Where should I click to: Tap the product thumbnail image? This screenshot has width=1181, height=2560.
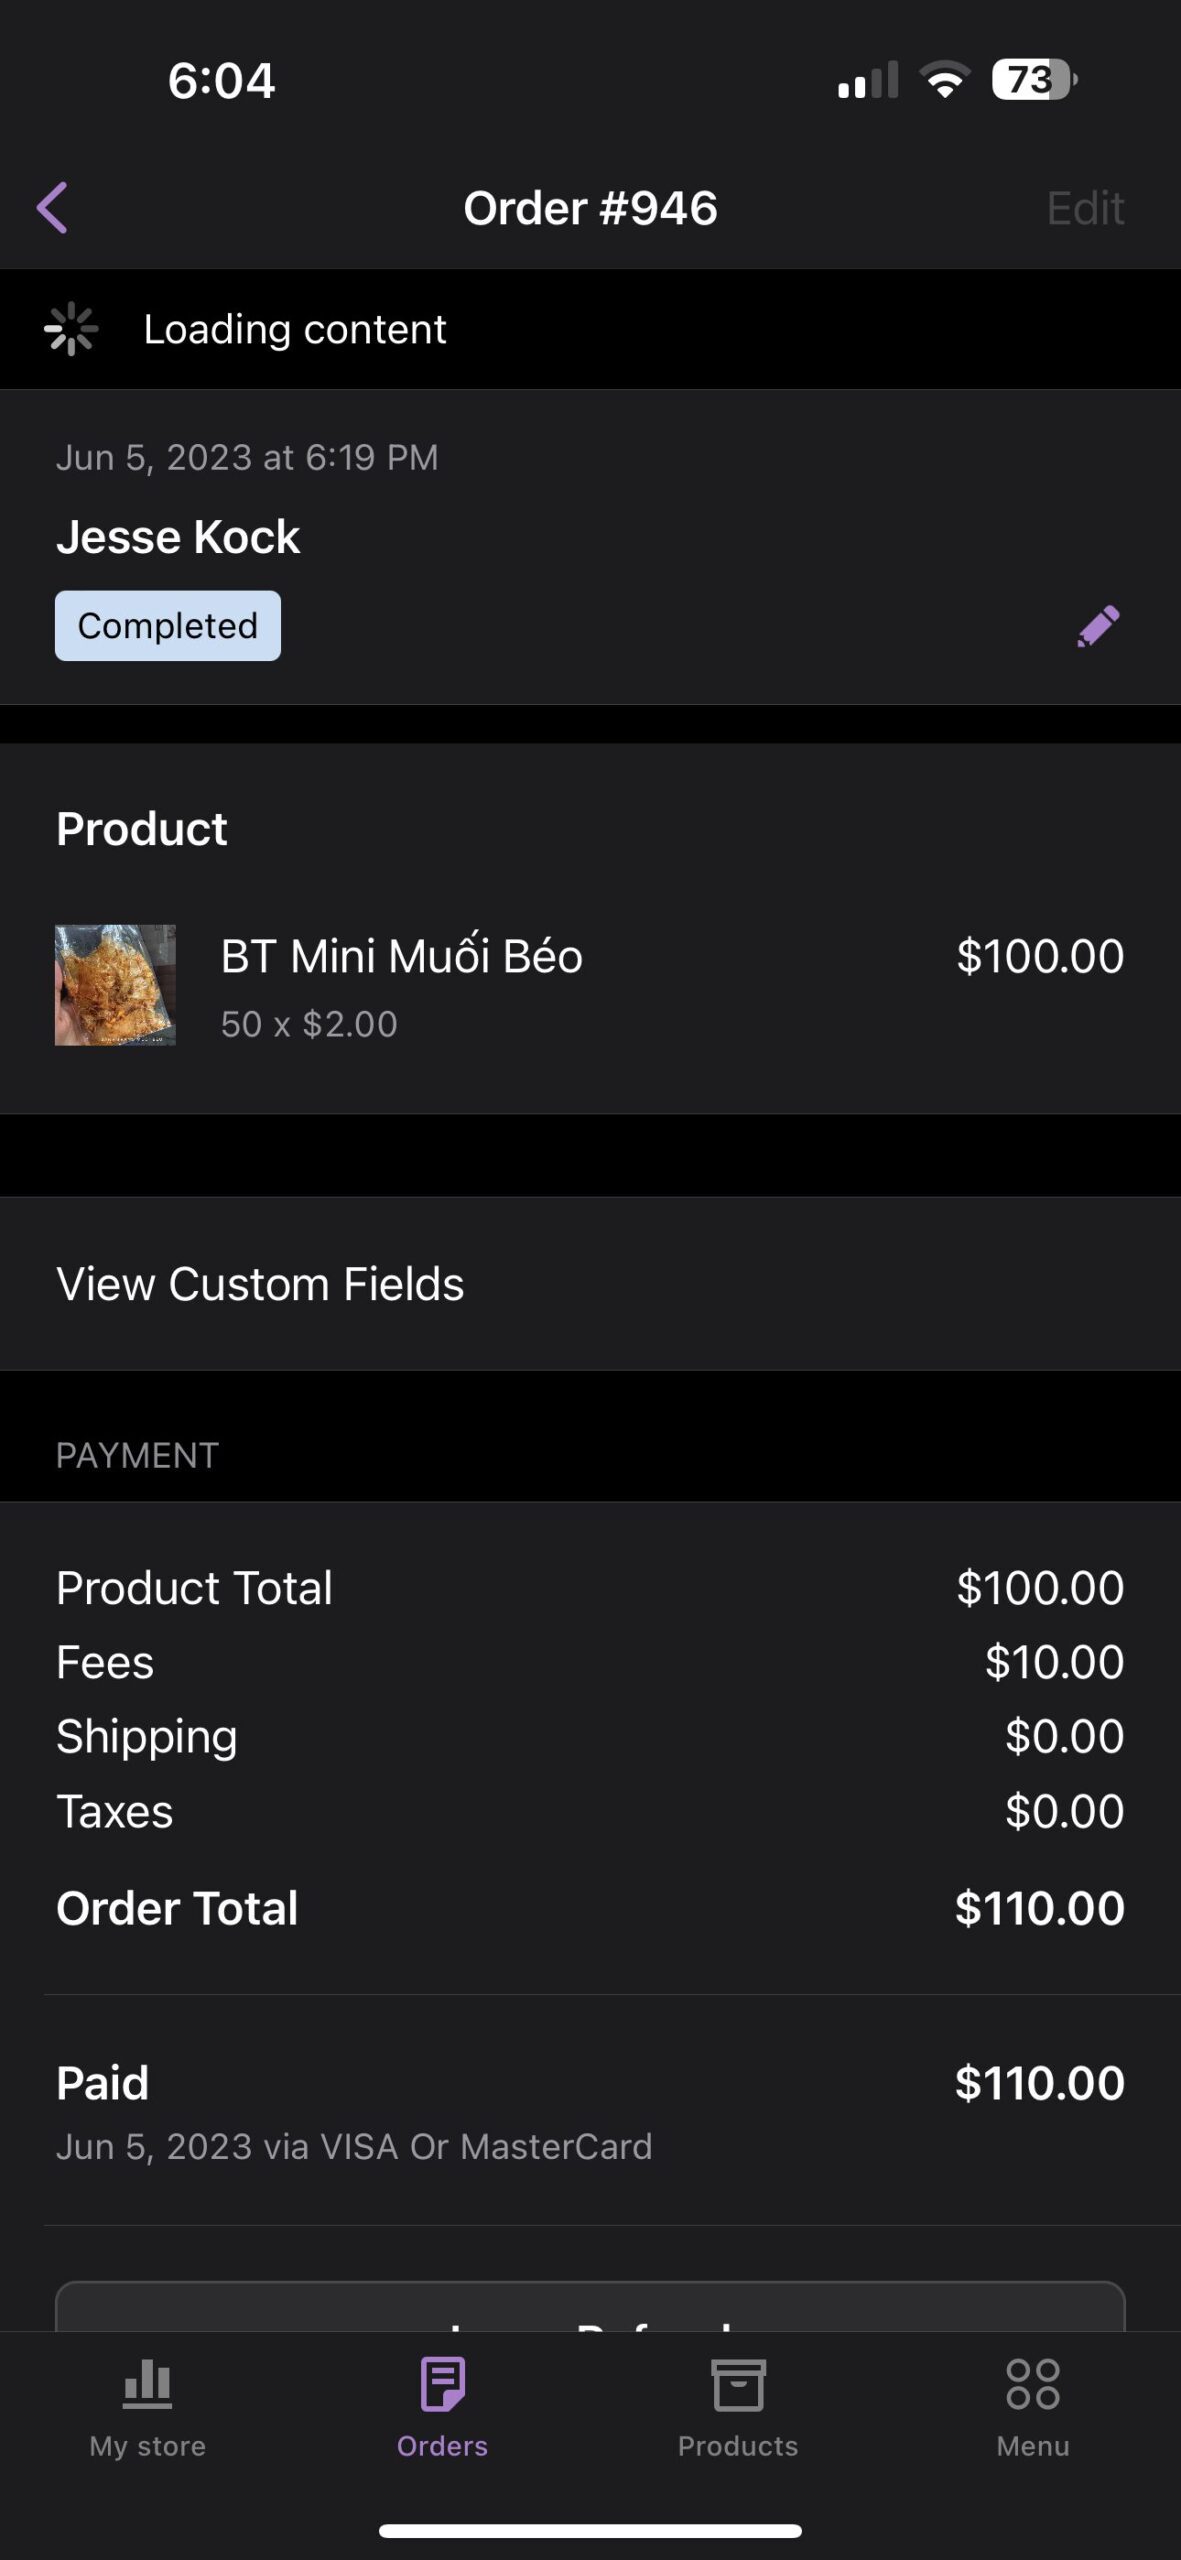point(115,985)
